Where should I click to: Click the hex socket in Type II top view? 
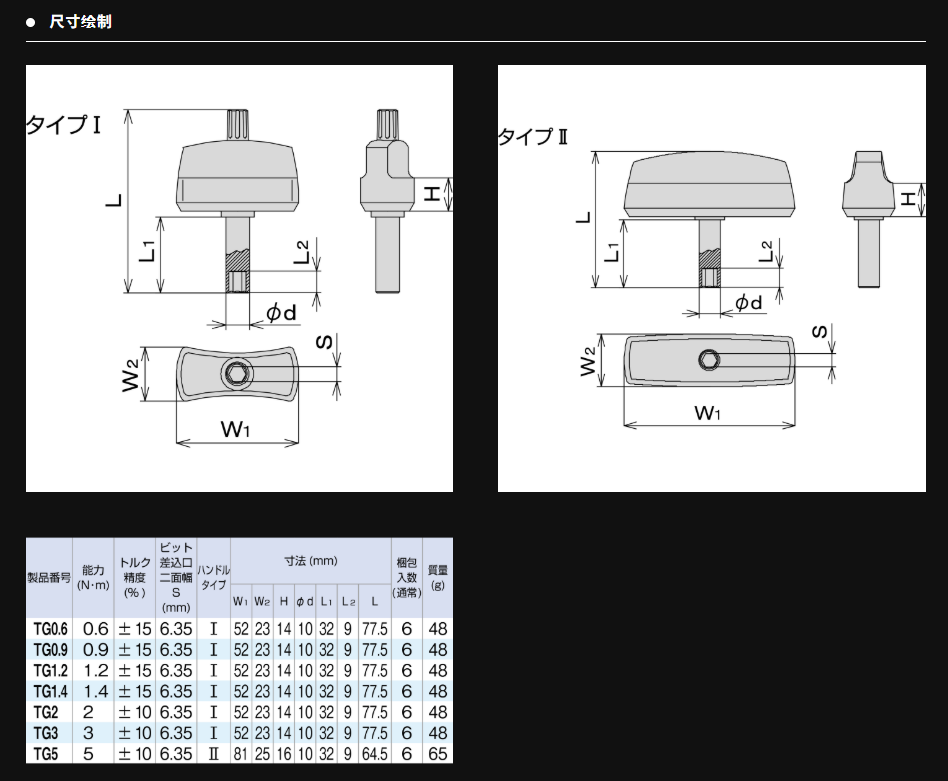[x=709, y=359]
